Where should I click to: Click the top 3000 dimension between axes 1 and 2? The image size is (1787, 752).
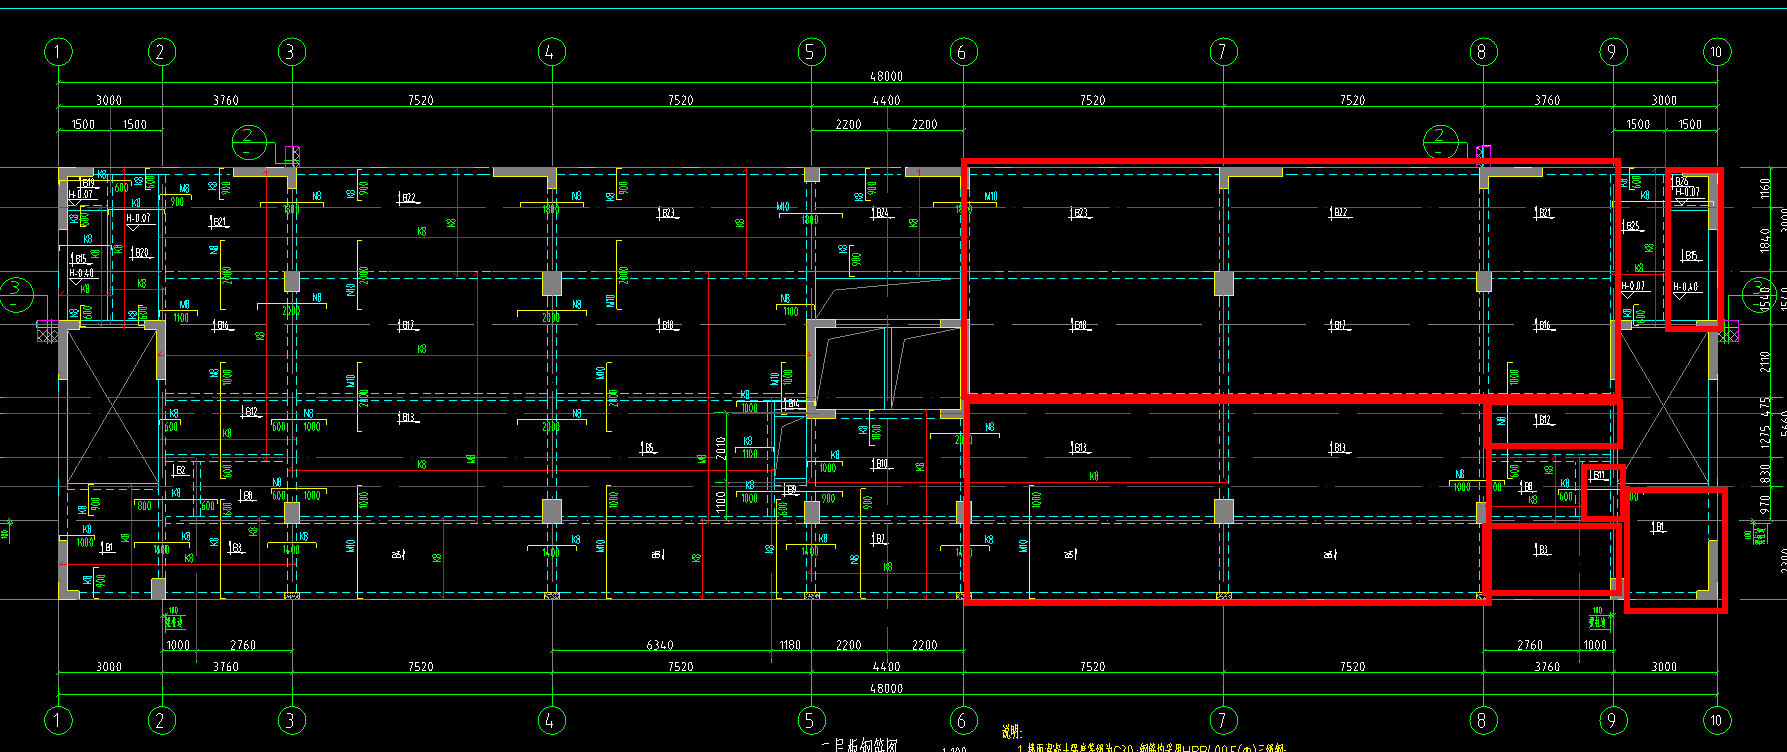tap(109, 100)
